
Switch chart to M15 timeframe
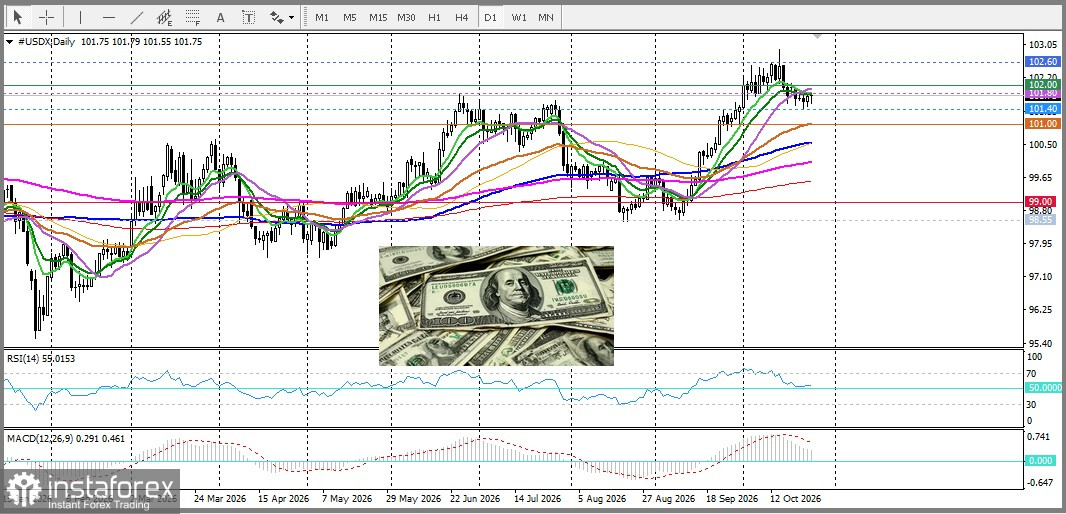pos(378,18)
